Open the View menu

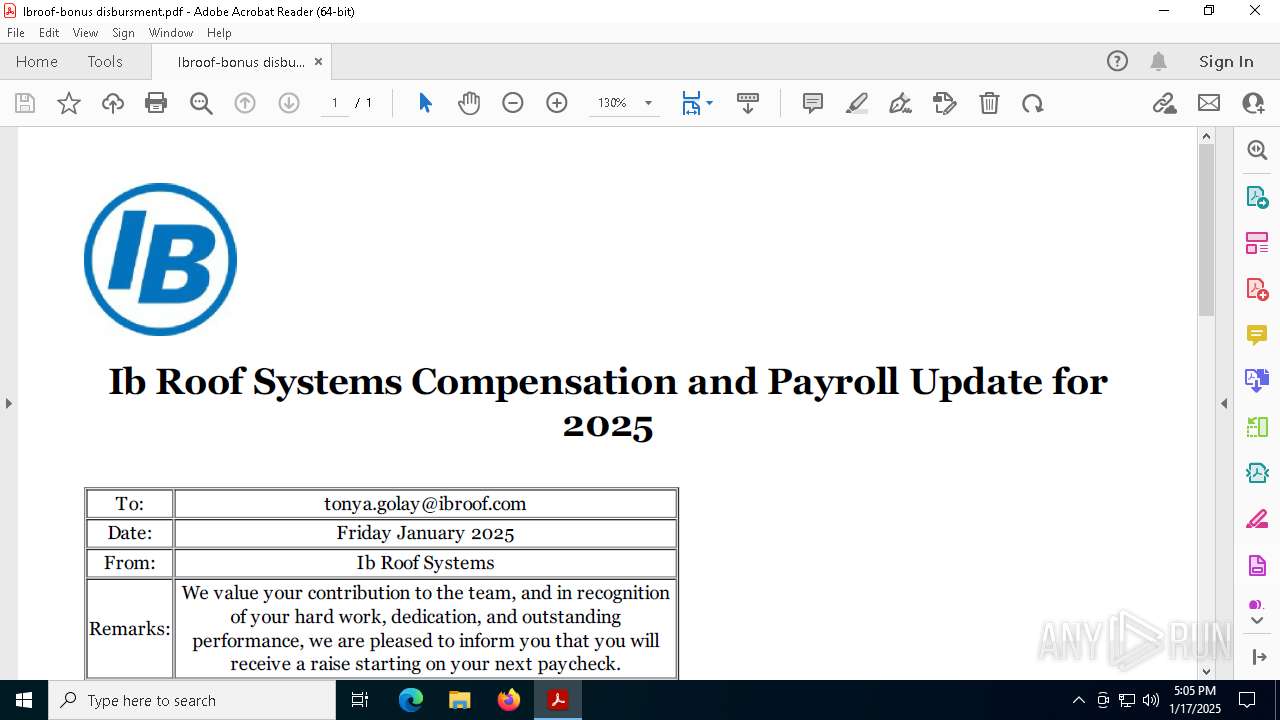coord(85,33)
